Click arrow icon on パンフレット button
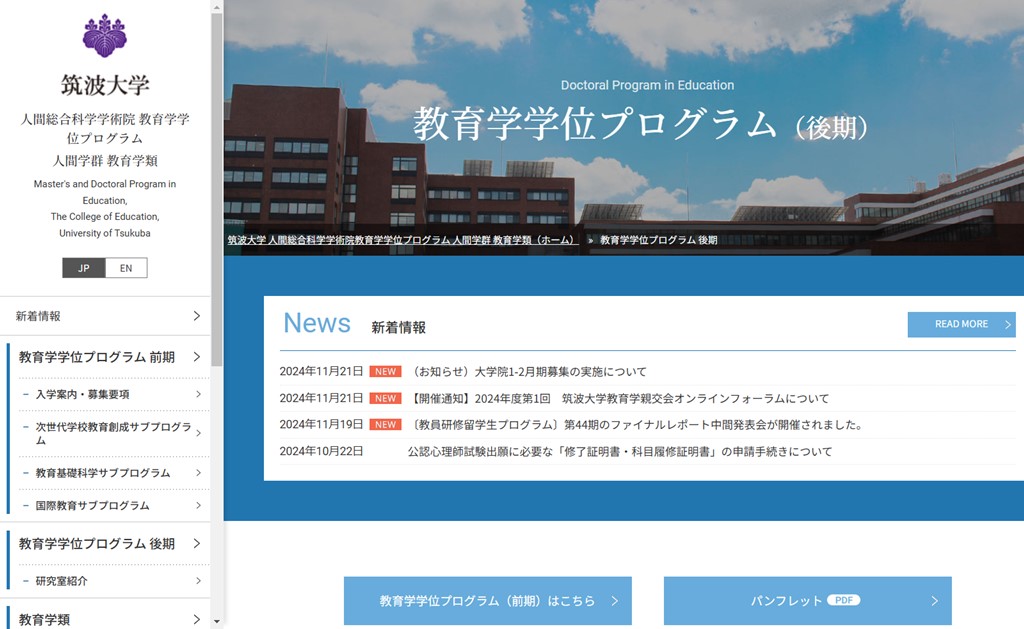The image size is (1024, 629). click(935, 601)
